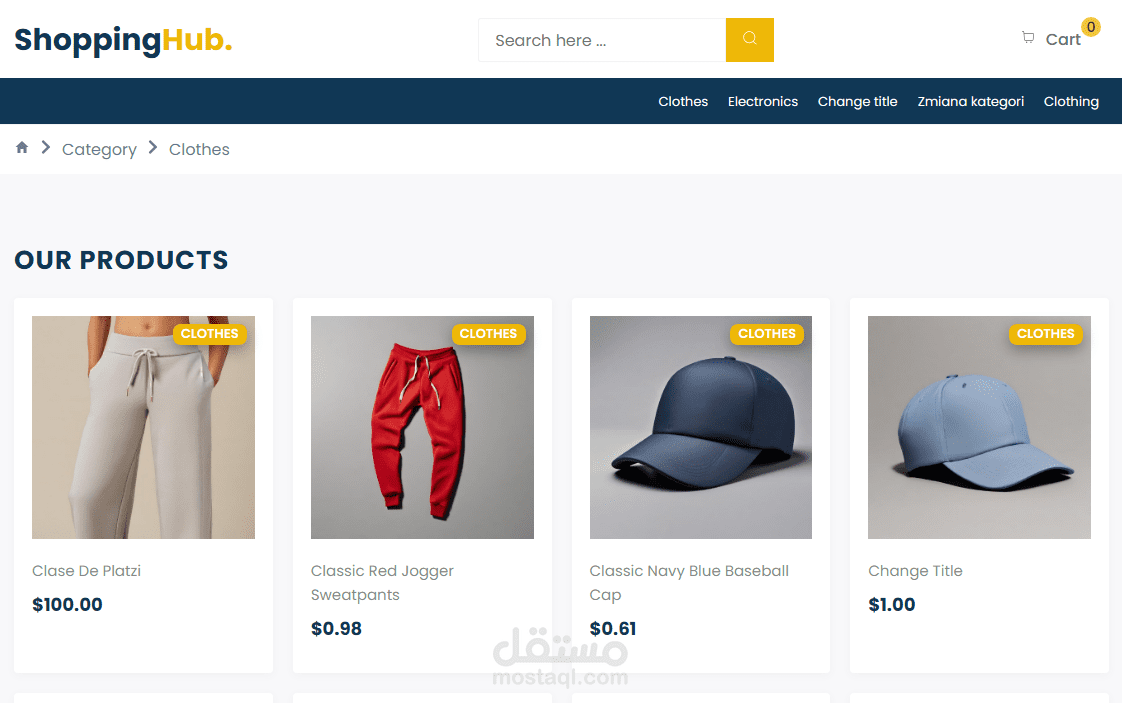Screen dimensions: 1122x703
Task: Open the Clothes navigation menu item
Action: click(683, 102)
